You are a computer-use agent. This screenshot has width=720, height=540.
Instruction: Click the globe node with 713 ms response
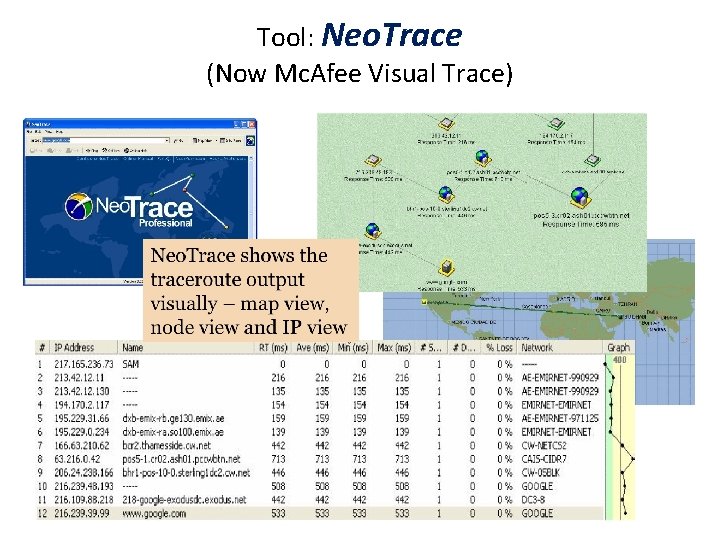click(482, 158)
